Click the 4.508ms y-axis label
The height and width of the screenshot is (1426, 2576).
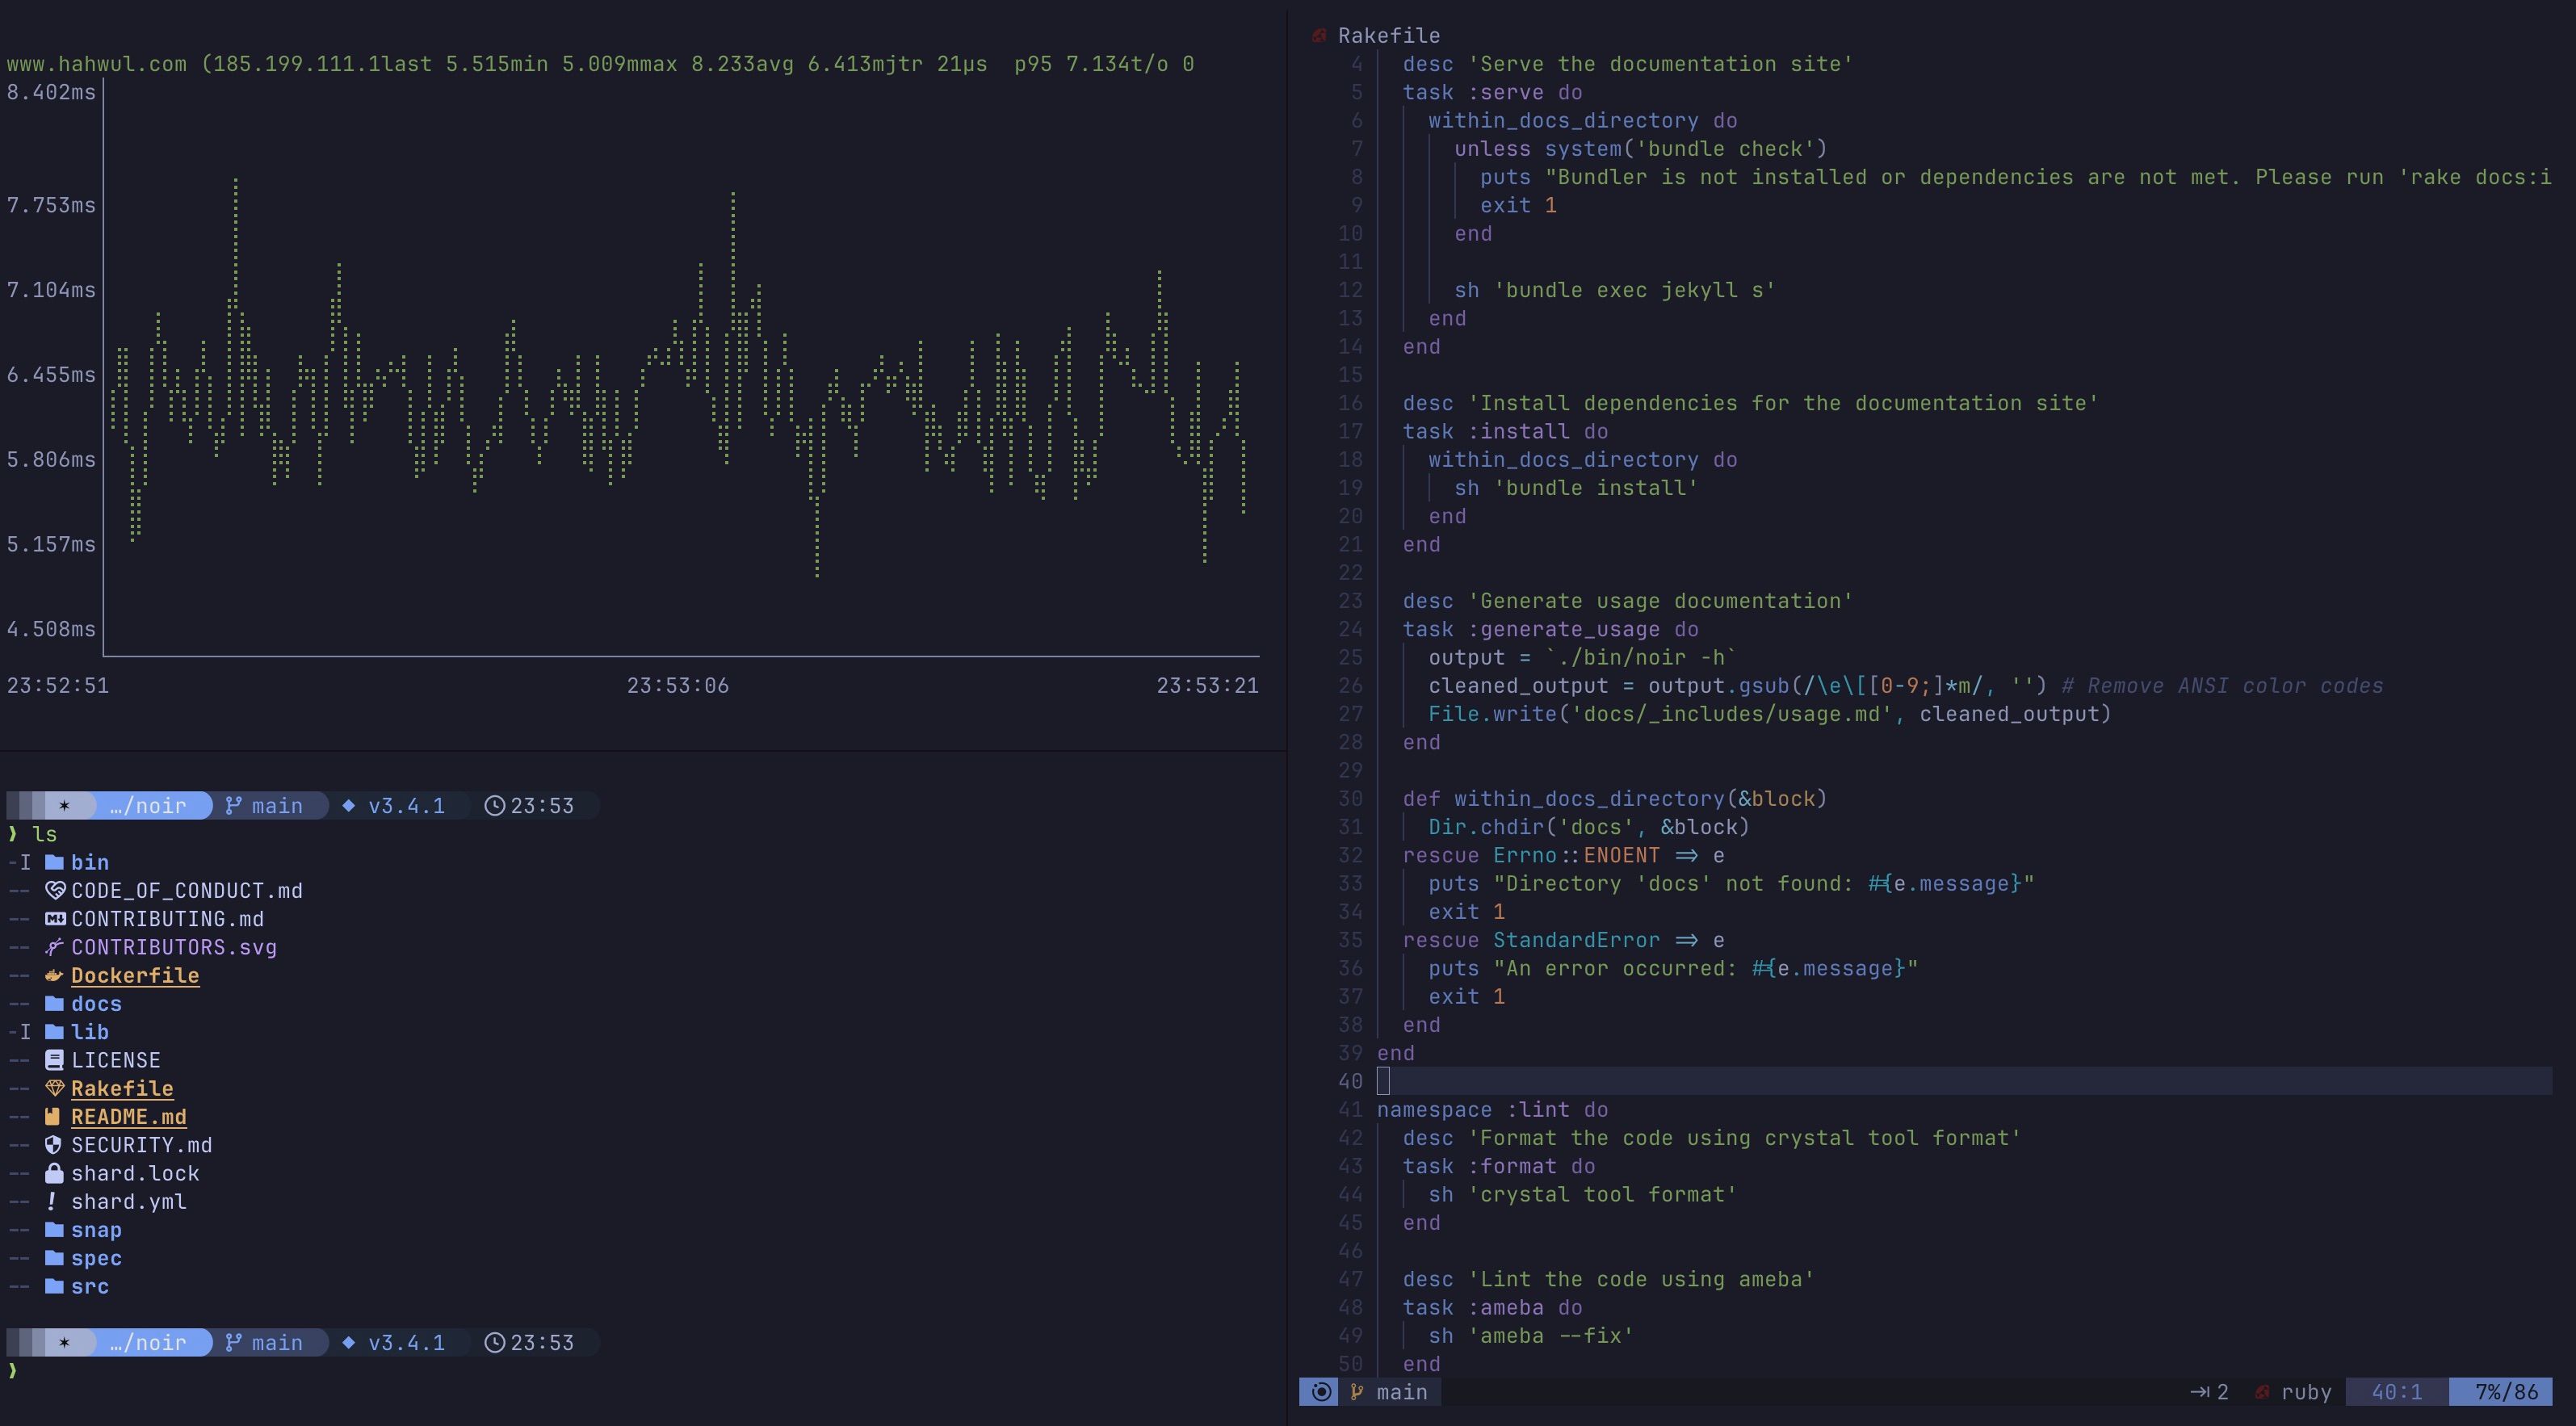click(x=51, y=629)
